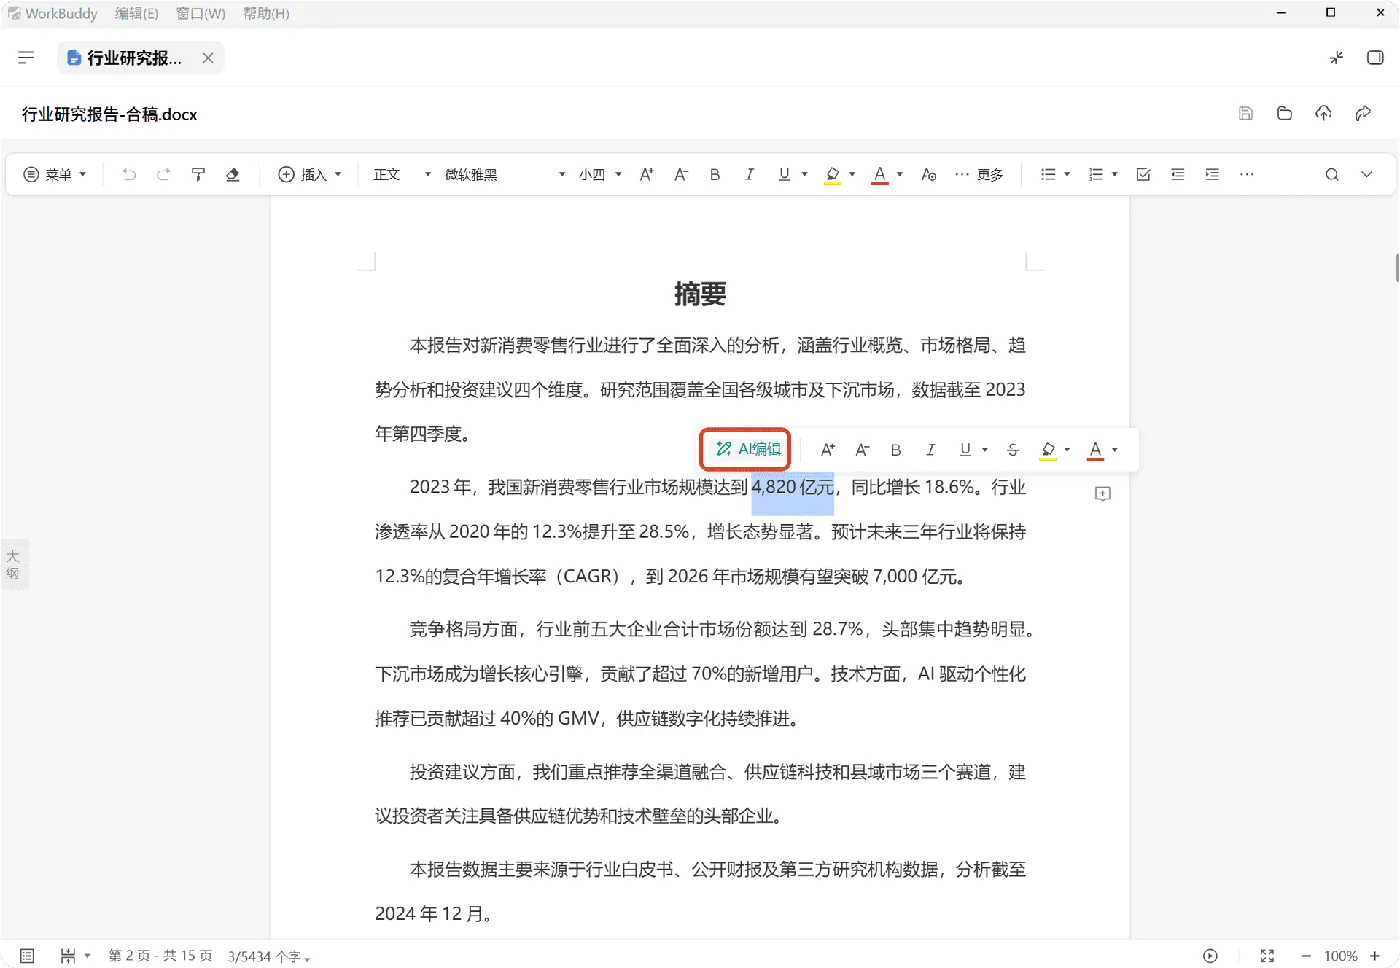Image resolution: width=1400 pixels, height=968 pixels.
Task: Open the 窗口(W) menu
Action: click(201, 14)
